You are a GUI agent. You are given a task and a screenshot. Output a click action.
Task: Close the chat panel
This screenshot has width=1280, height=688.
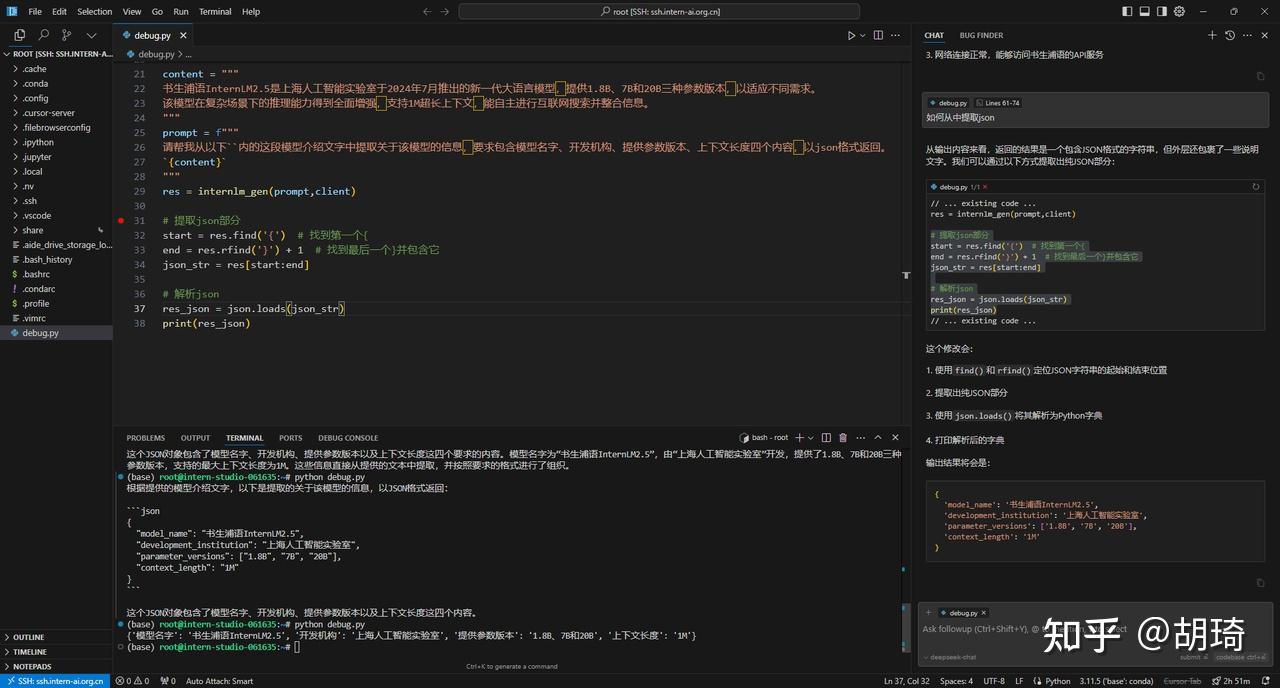(x=1264, y=35)
